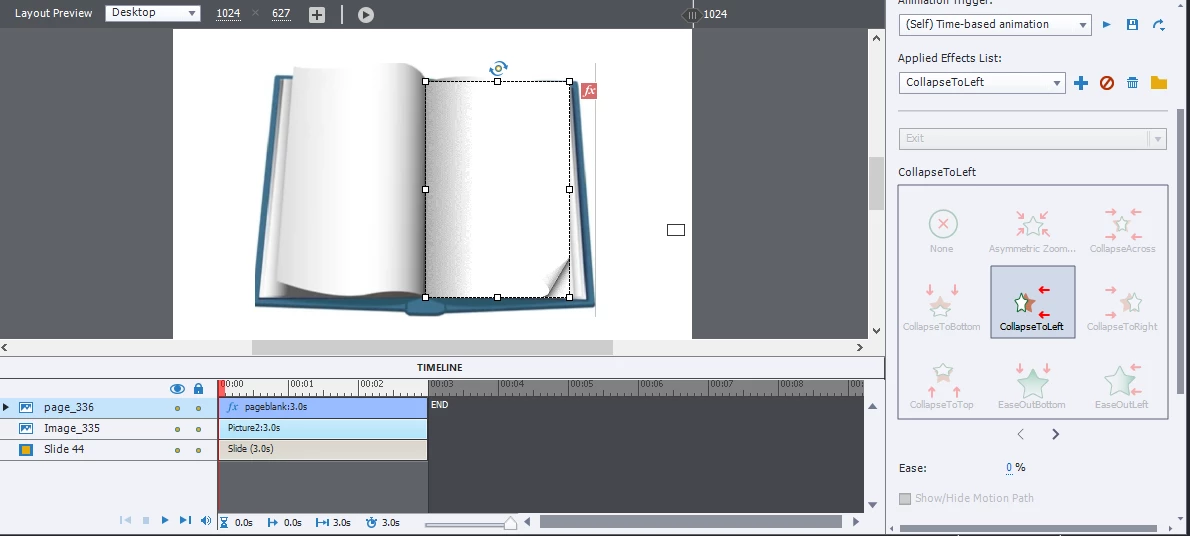Click the fx effect badge on the stage

tap(589, 91)
